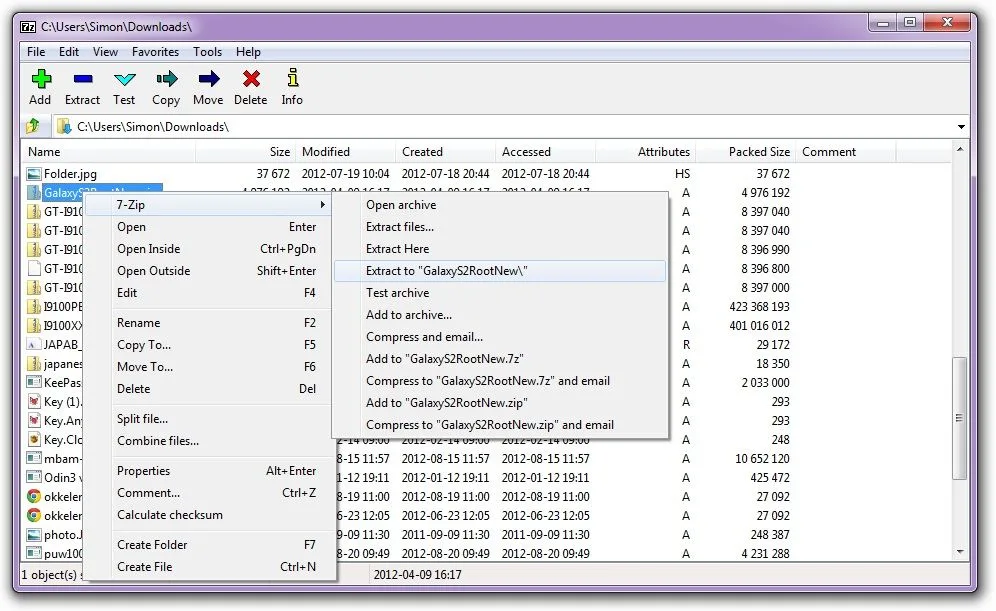
Task: Click the address bar path field
Action: (x=508, y=126)
